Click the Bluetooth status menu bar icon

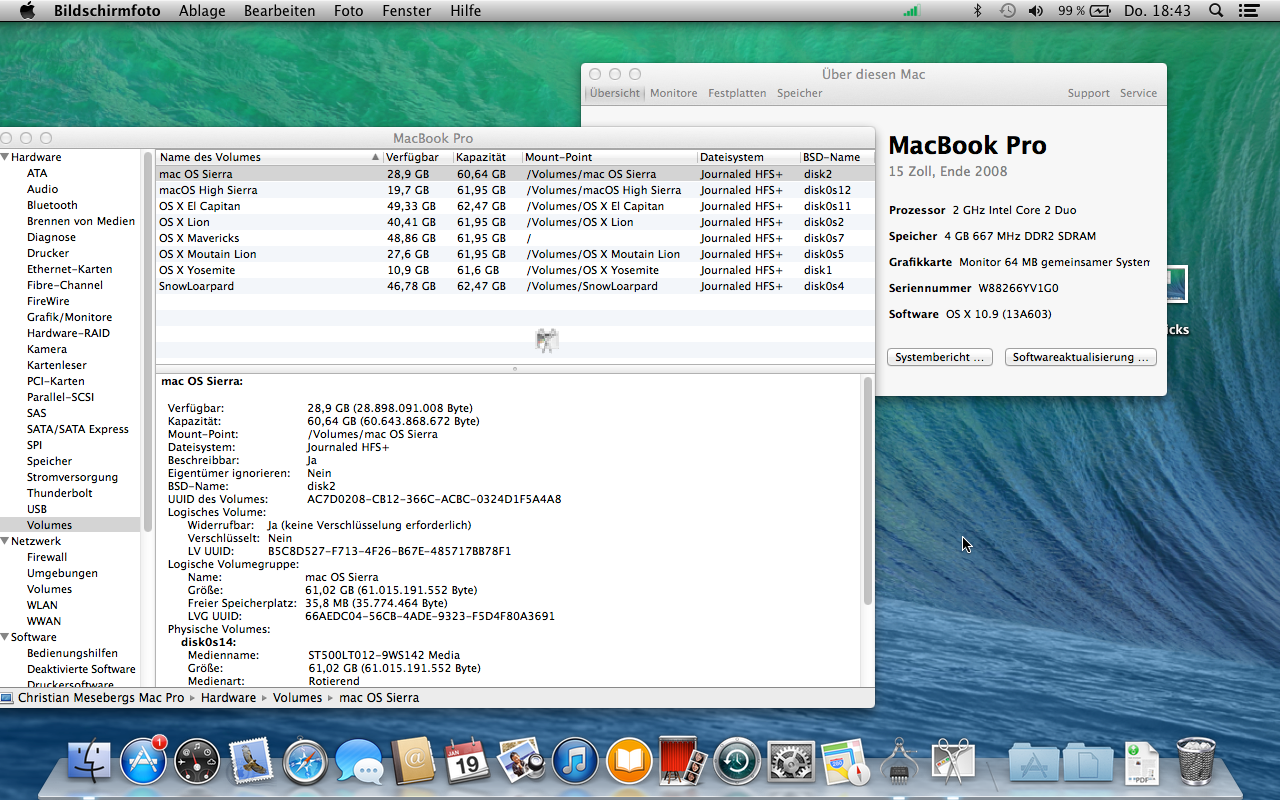978,11
